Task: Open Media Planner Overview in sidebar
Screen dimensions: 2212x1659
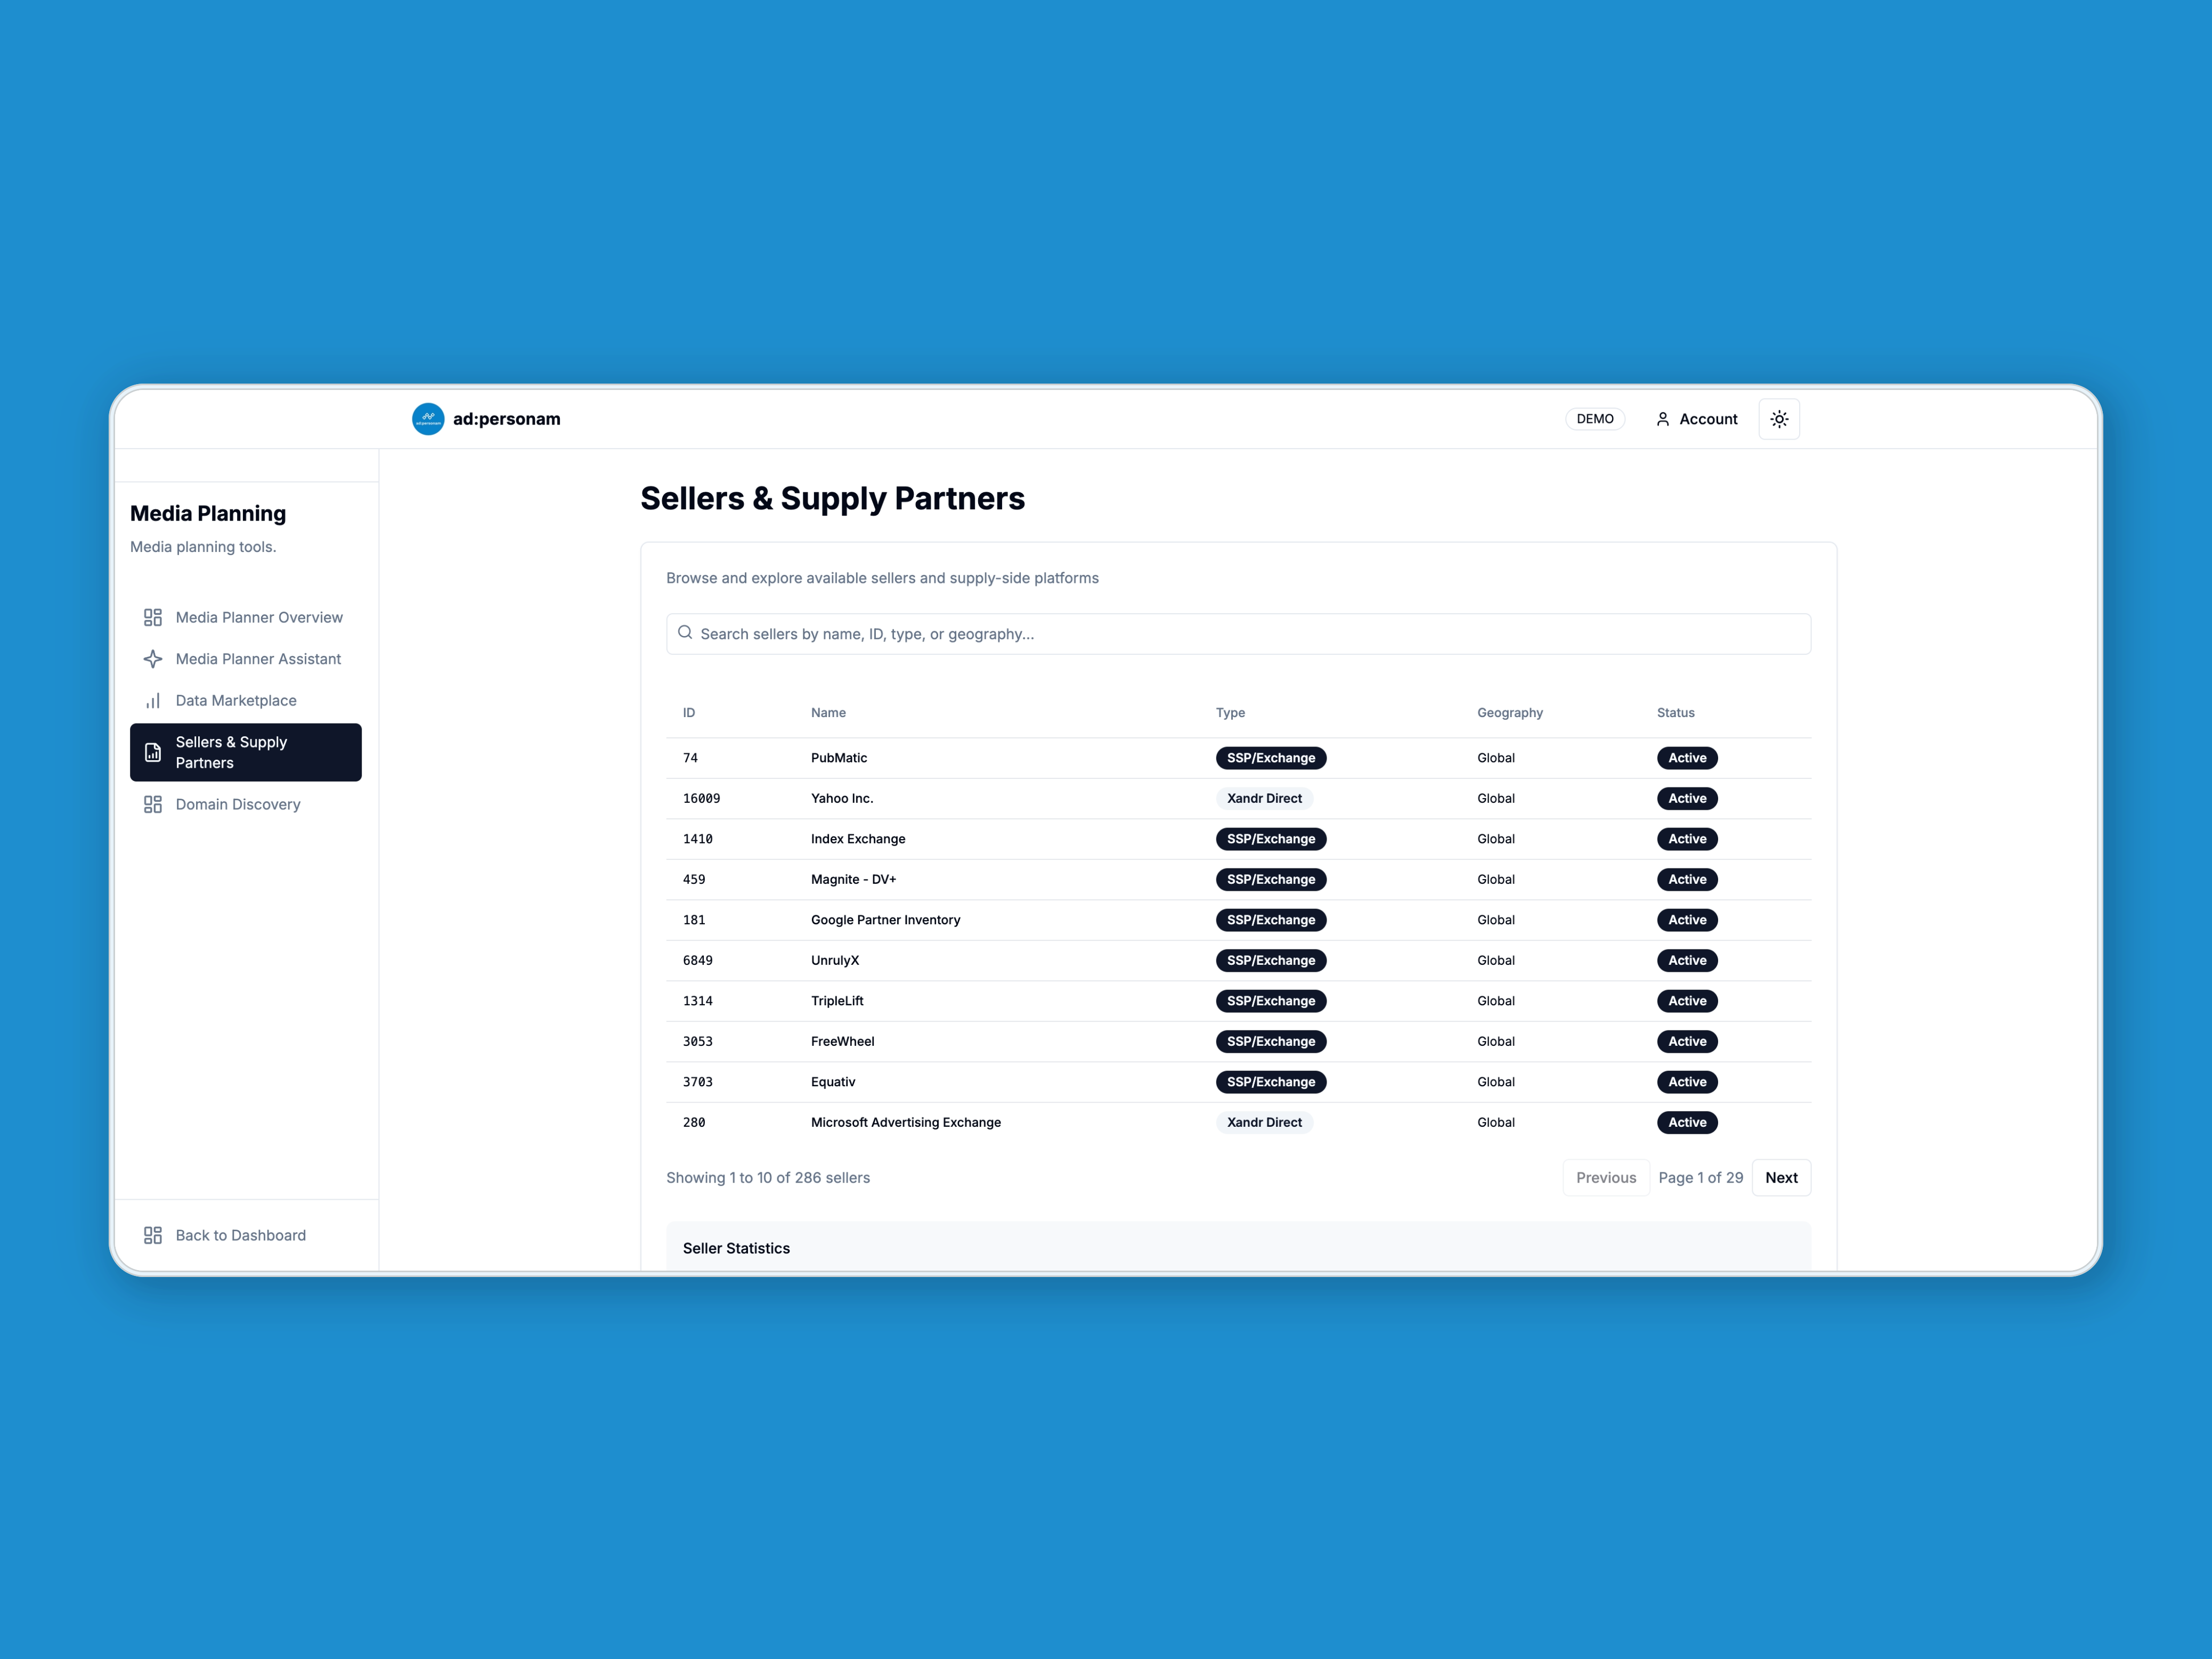Action: pos(246,617)
